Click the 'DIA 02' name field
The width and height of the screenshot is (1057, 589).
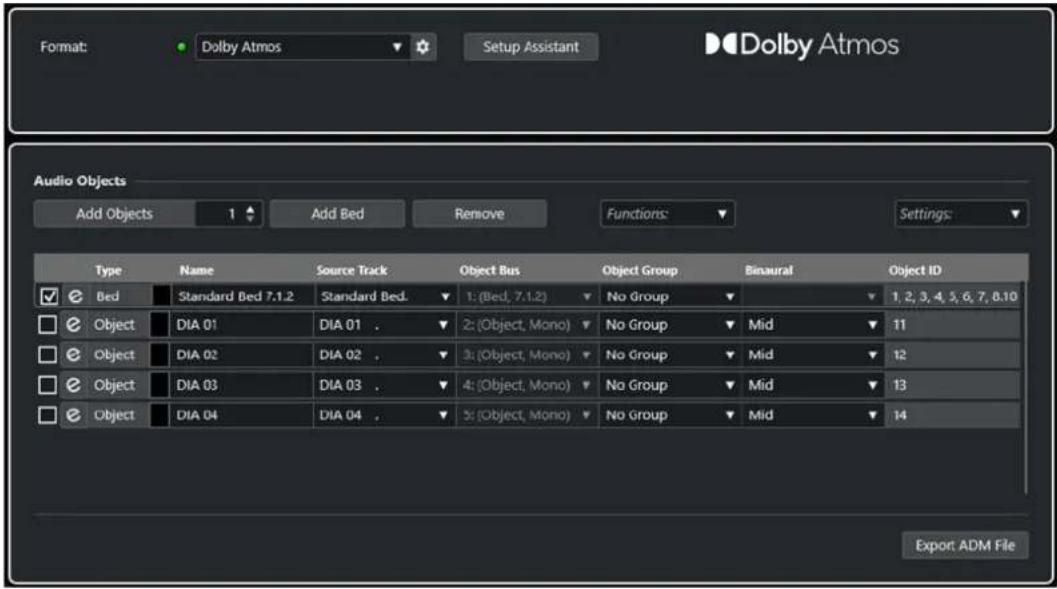coord(241,354)
